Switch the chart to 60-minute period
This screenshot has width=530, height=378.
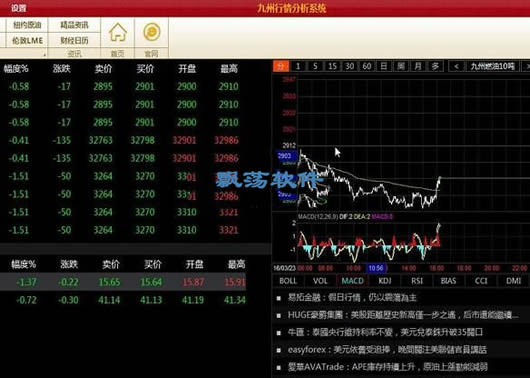coord(367,66)
